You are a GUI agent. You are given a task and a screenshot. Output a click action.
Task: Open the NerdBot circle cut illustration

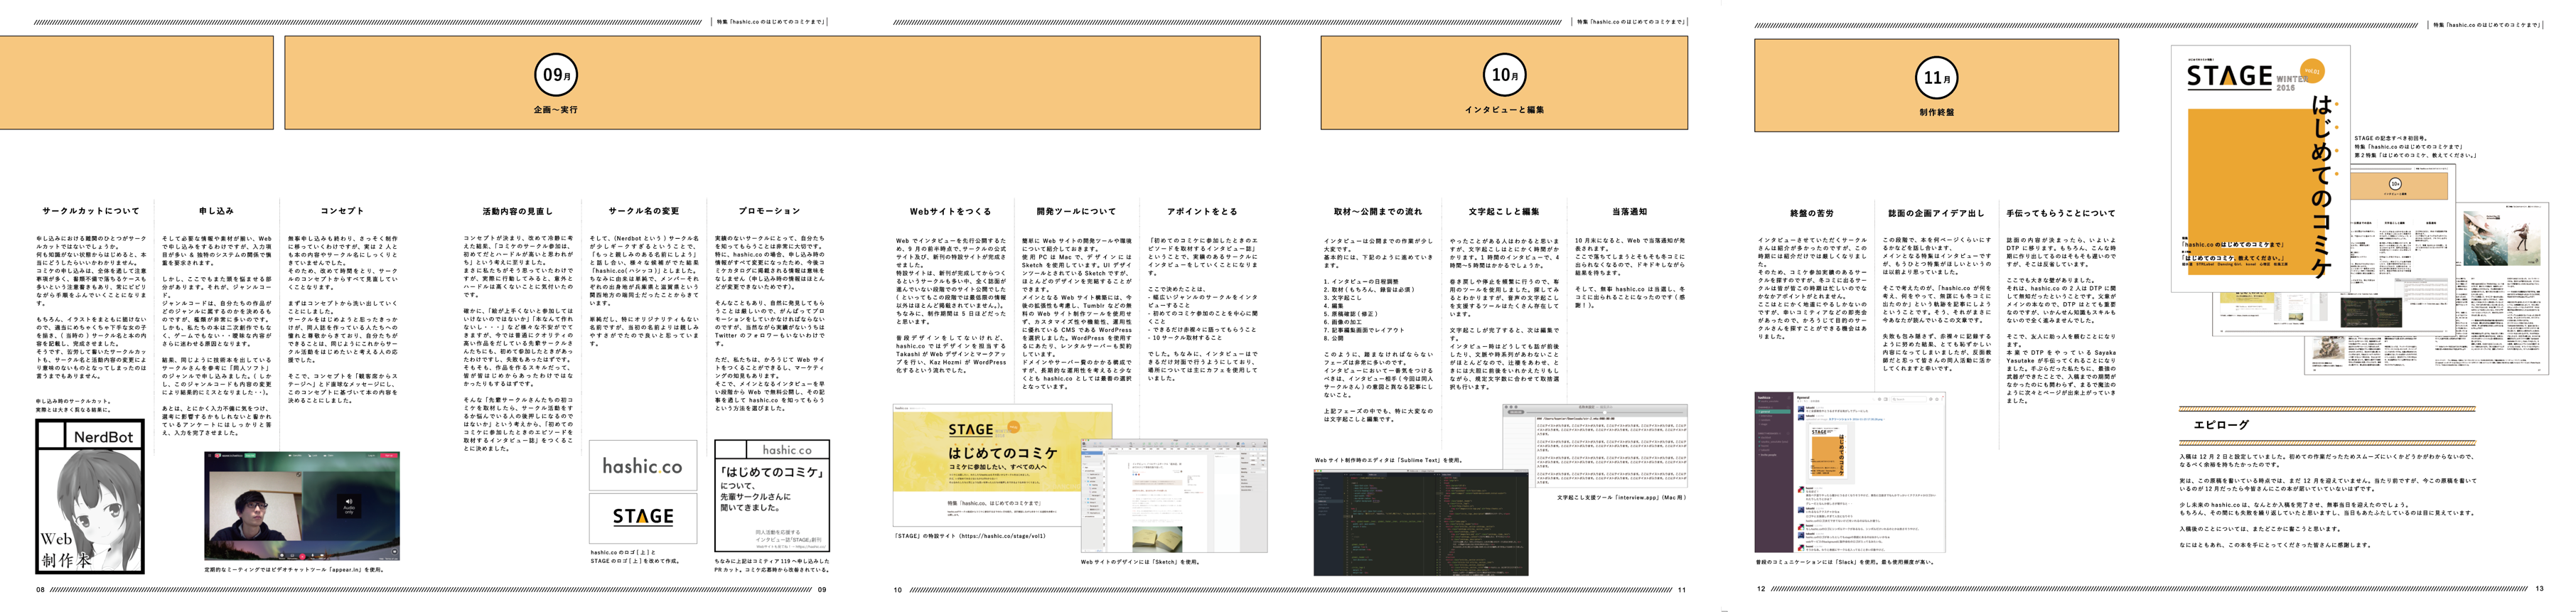click(90, 496)
